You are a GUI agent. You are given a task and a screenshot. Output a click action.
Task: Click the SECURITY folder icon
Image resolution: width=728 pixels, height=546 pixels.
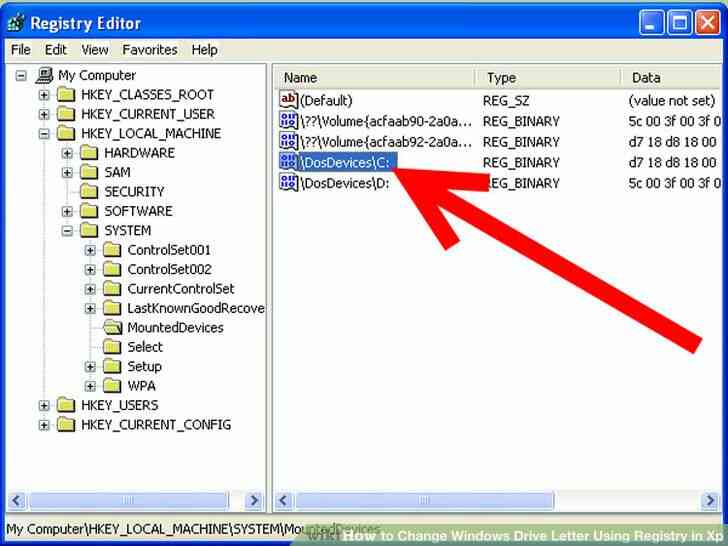[89, 192]
